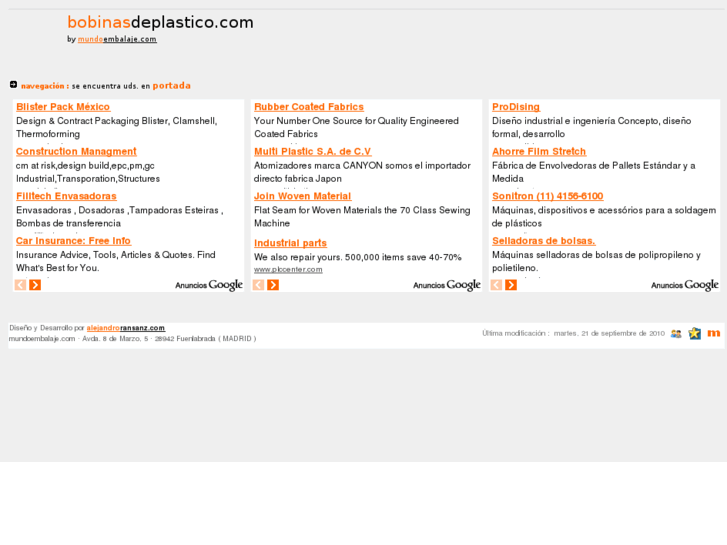Viewport: 727px width, 545px height.
Task: Open the bobinasdeplastico.com site title
Action: point(160,22)
